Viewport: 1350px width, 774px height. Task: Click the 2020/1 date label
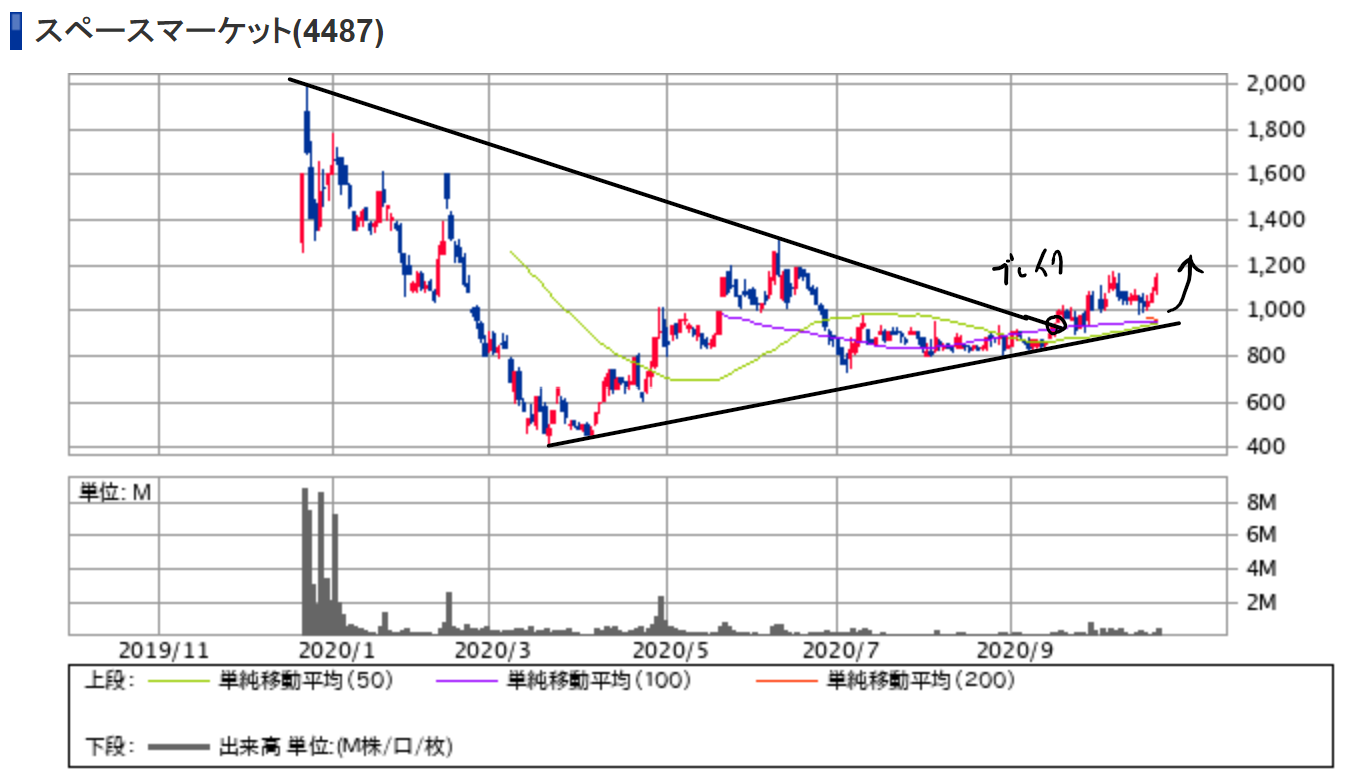336,648
